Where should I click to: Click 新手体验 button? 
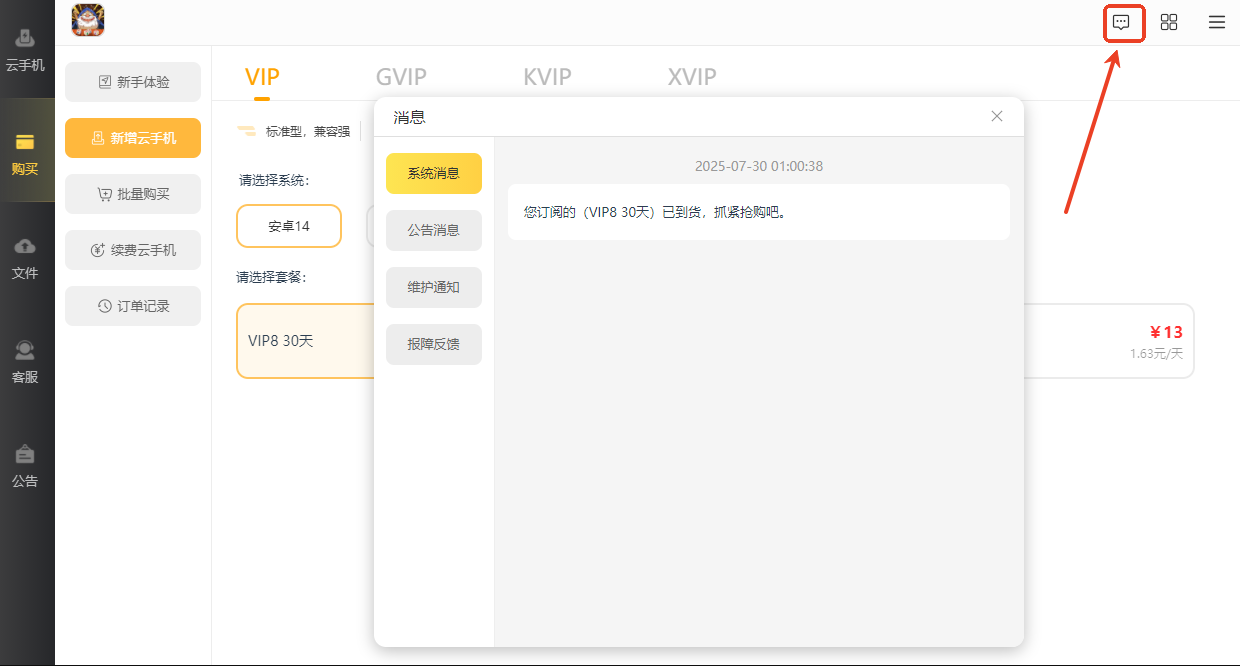(133, 82)
